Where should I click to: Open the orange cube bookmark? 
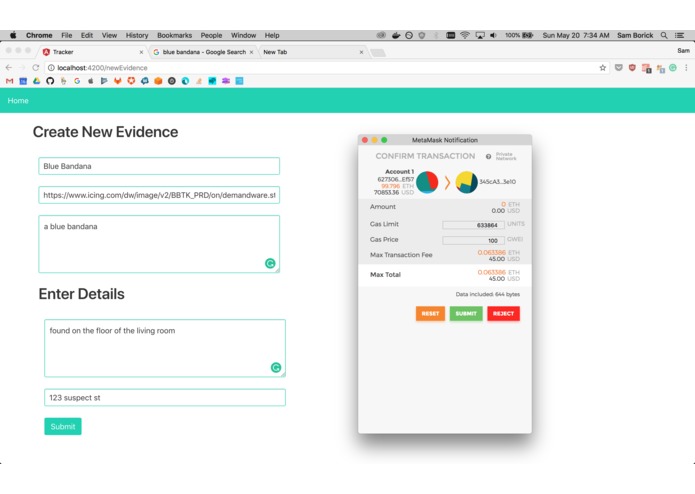point(158,81)
